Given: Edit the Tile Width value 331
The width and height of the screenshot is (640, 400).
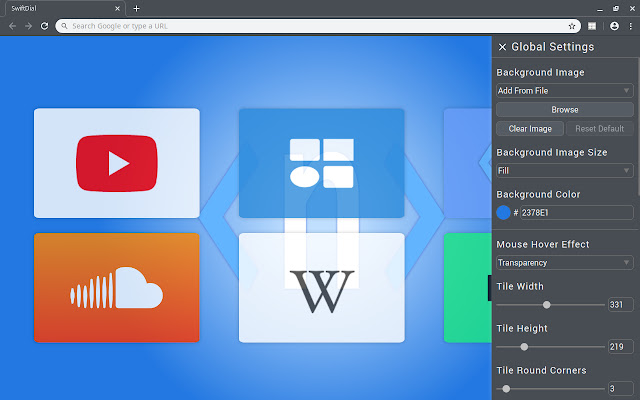Looking at the screenshot, I should pos(620,304).
